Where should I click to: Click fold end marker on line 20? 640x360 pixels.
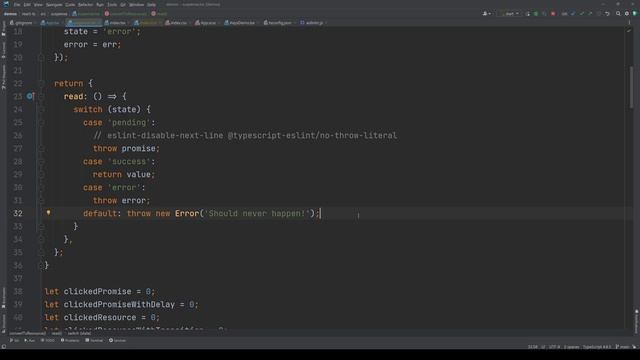click(x=41, y=58)
